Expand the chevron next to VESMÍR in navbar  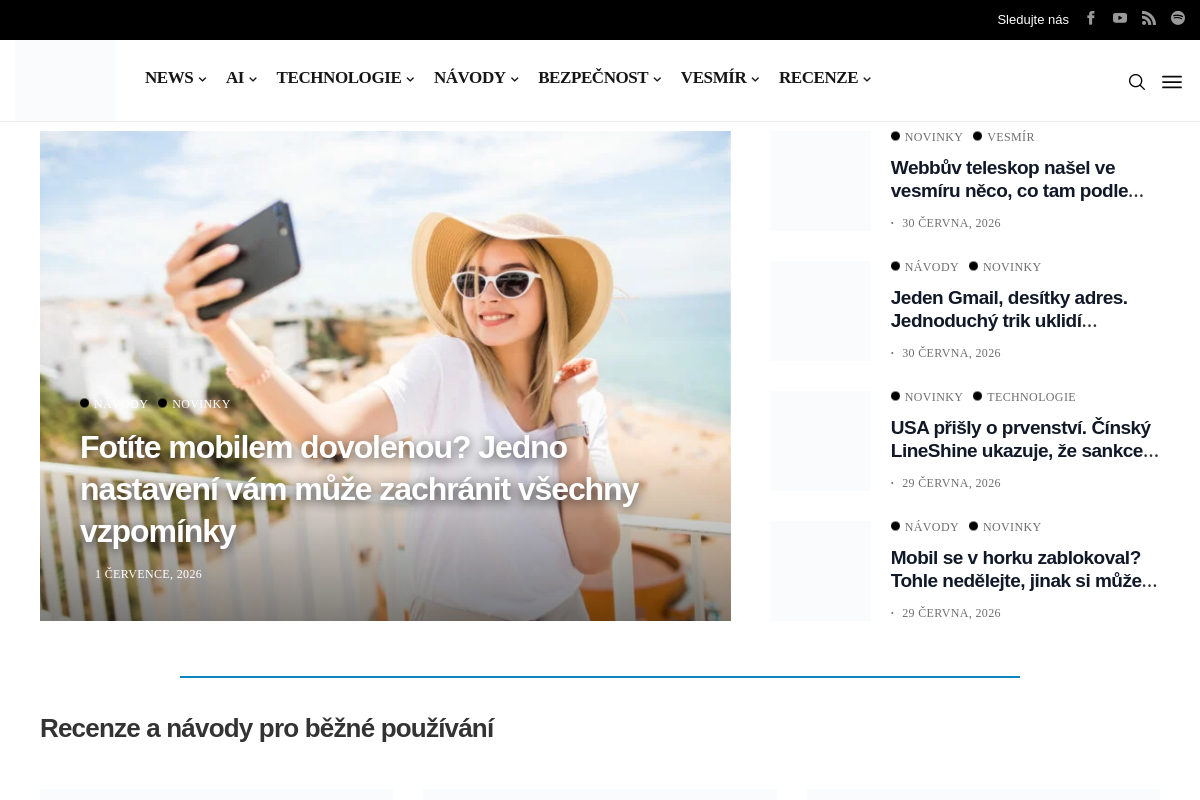pos(755,79)
